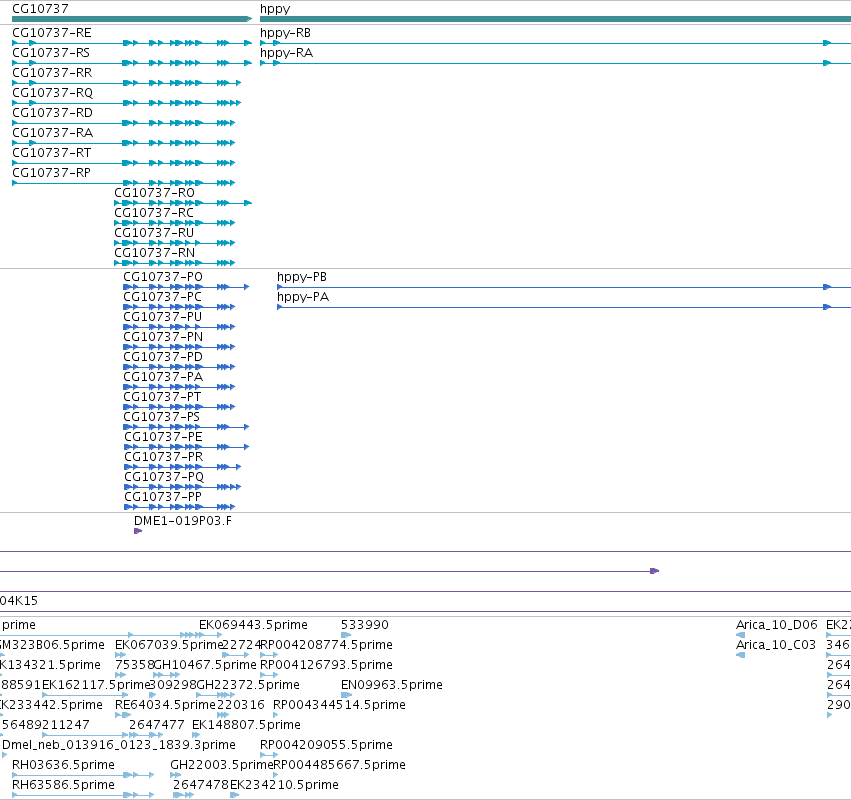
Task: Click the 2647477 feature label
Action: coord(156,725)
